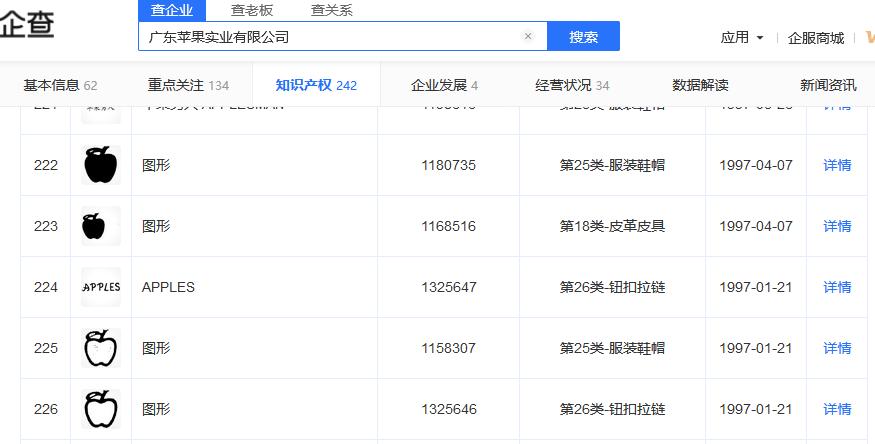
Task: Click 图形 name in row 223
Action: coord(156,226)
